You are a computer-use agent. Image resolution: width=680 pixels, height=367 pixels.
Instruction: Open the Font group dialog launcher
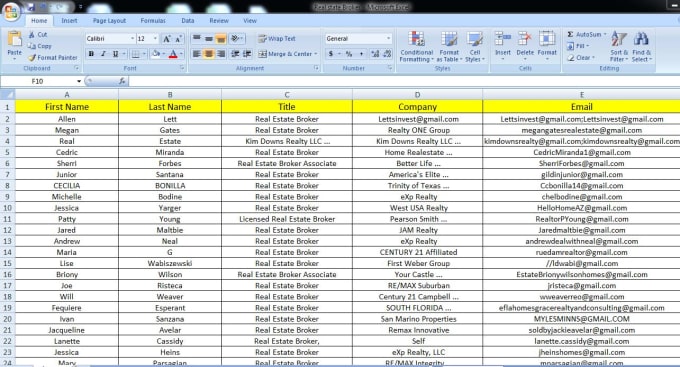(x=182, y=68)
